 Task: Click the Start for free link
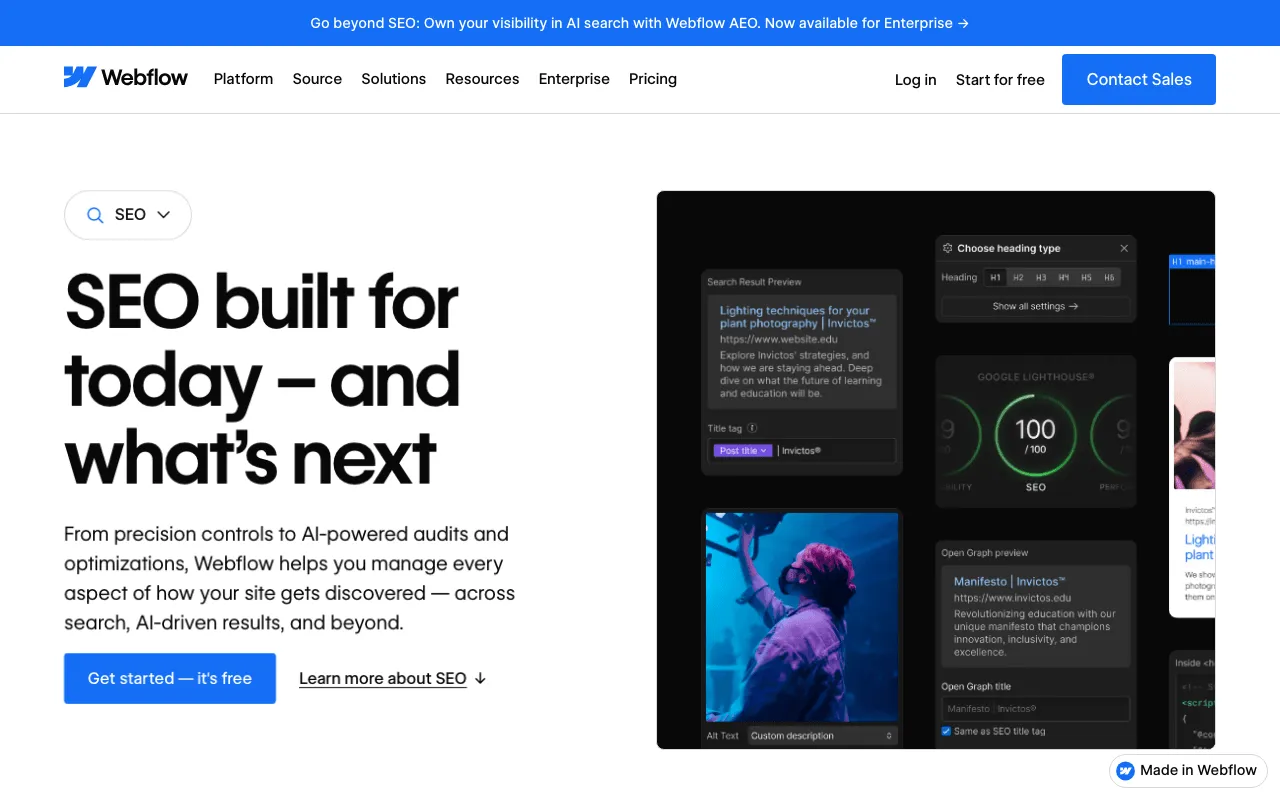(x=1000, y=80)
